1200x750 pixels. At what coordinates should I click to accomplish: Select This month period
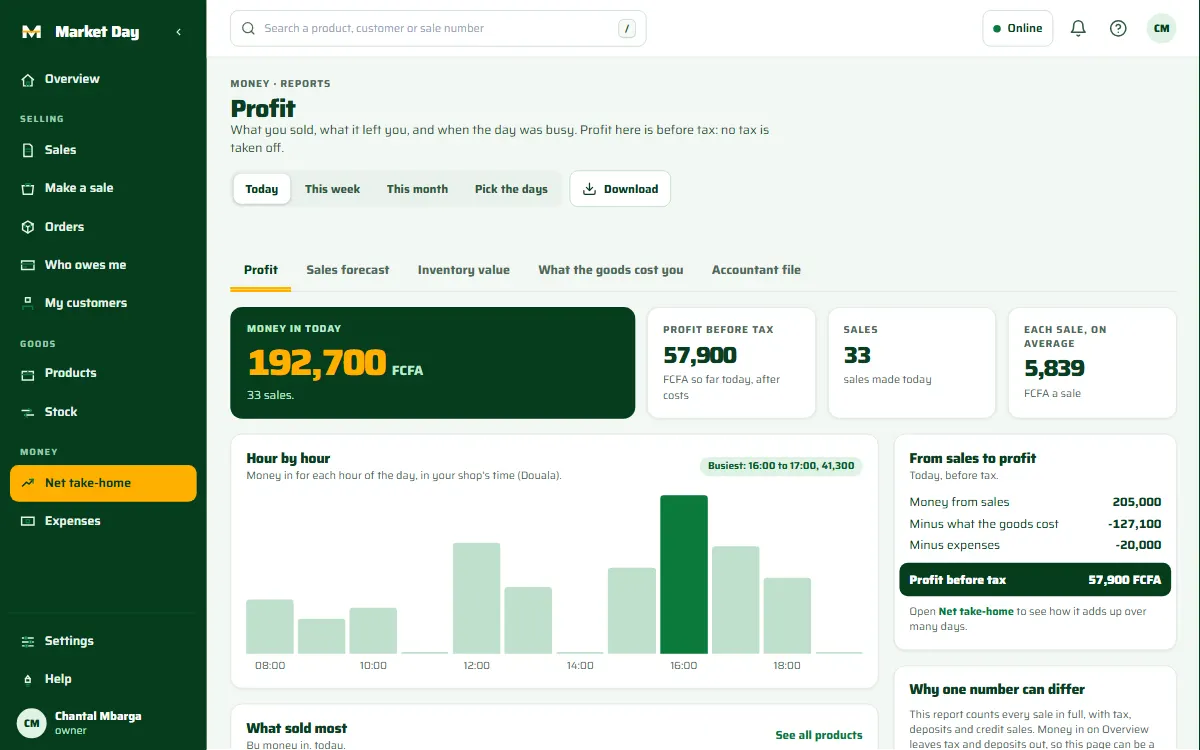click(x=417, y=189)
